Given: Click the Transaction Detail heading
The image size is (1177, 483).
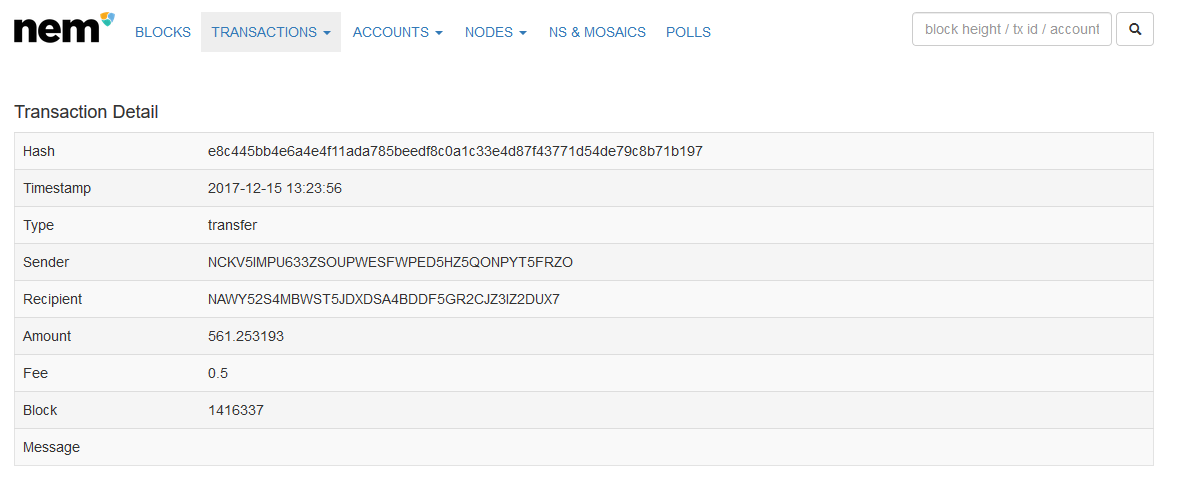Looking at the screenshot, I should click(86, 113).
